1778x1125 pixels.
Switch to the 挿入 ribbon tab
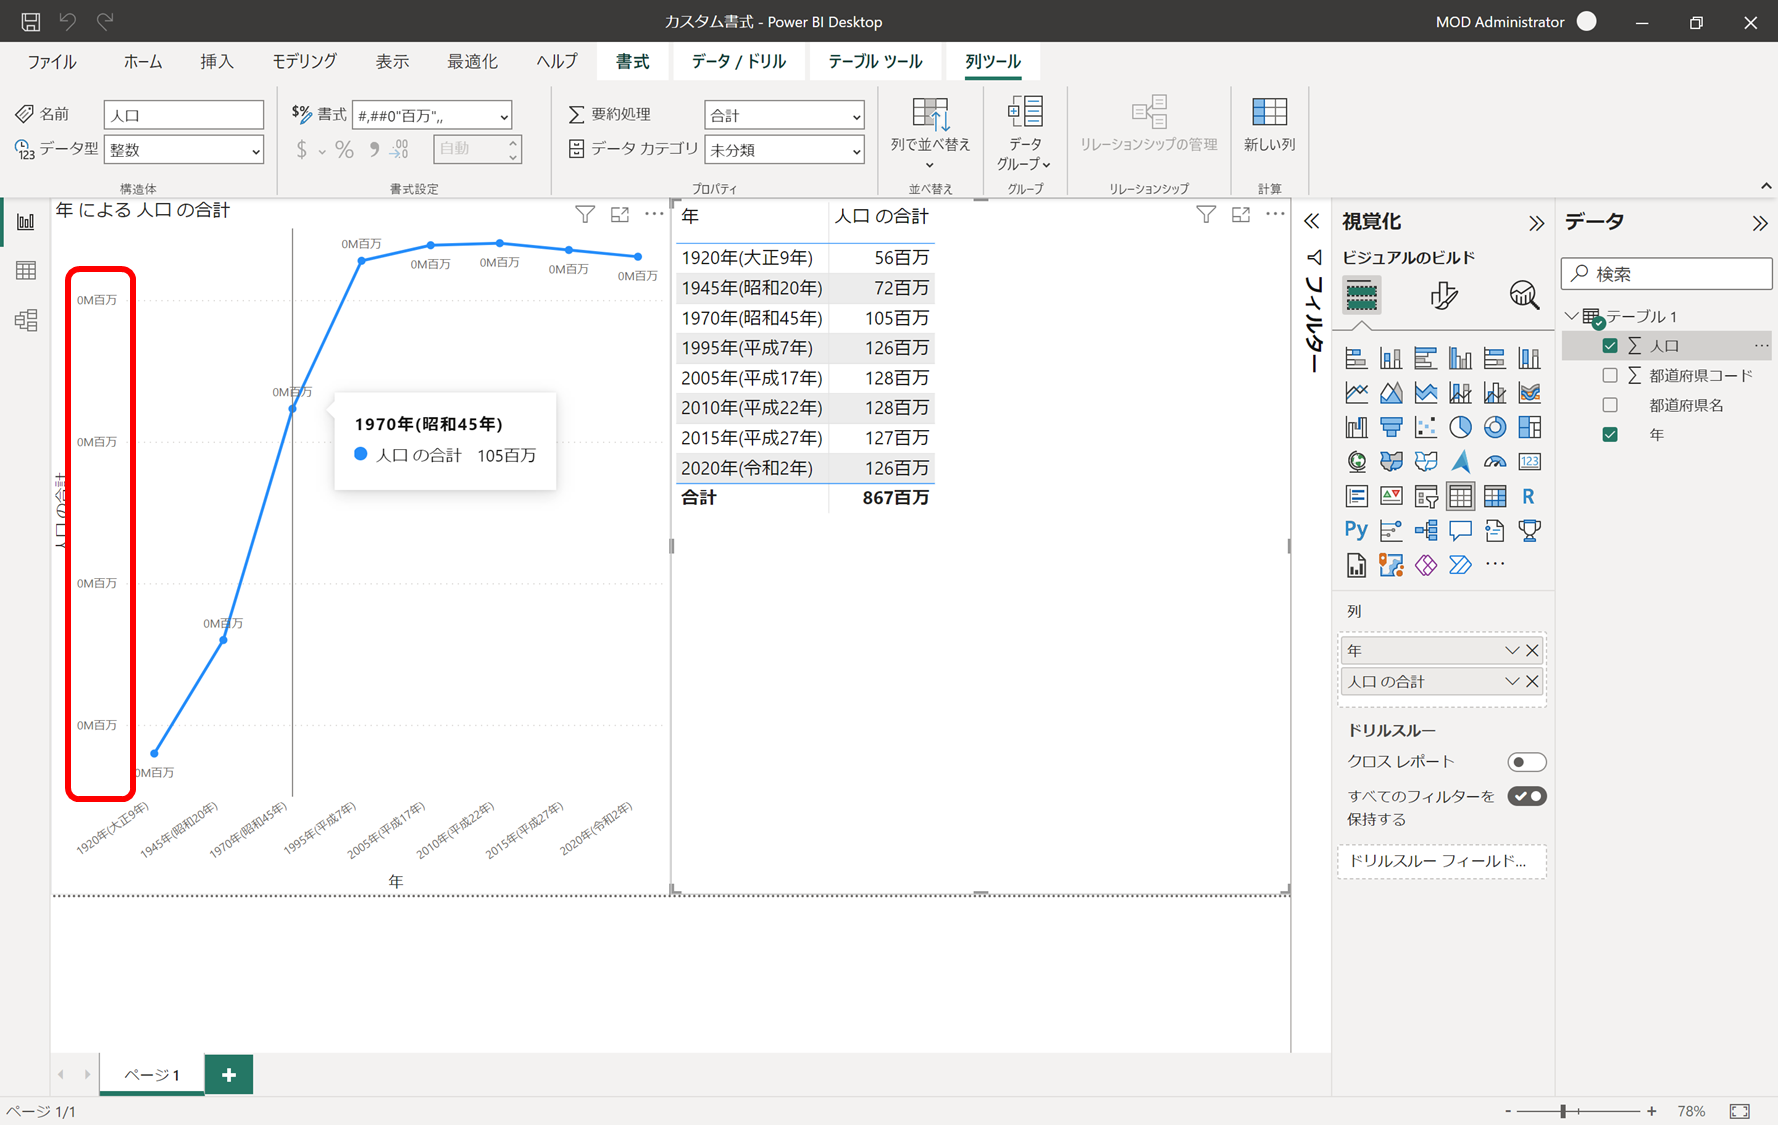click(217, 61)
